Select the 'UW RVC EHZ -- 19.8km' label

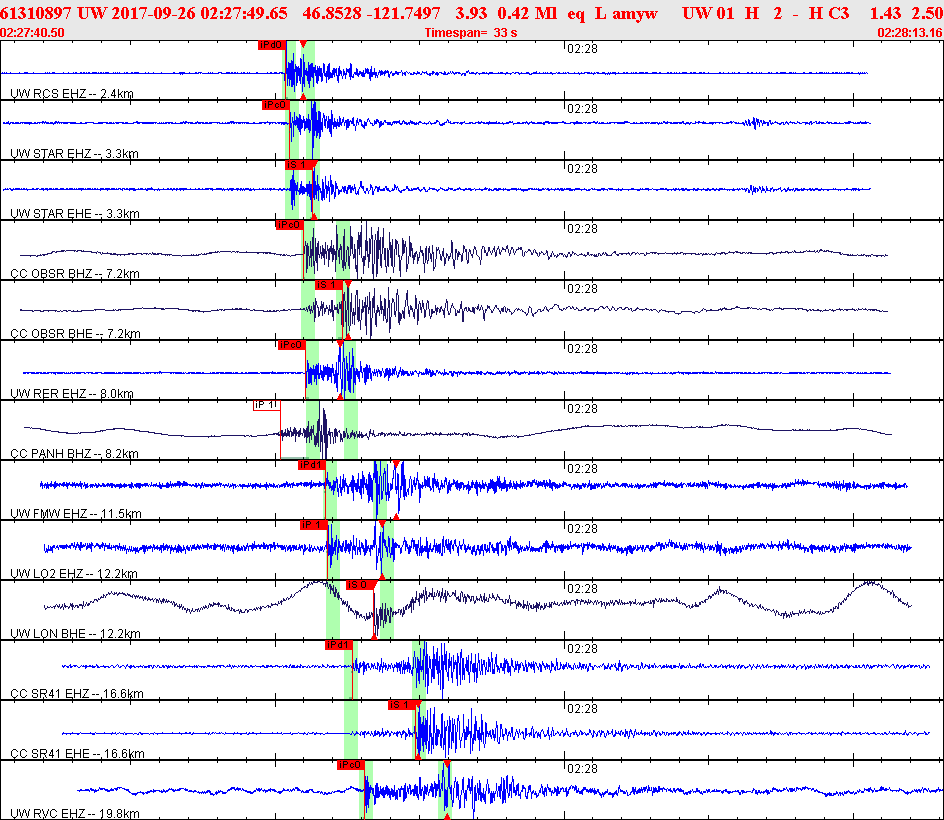[x=75, y=813]
